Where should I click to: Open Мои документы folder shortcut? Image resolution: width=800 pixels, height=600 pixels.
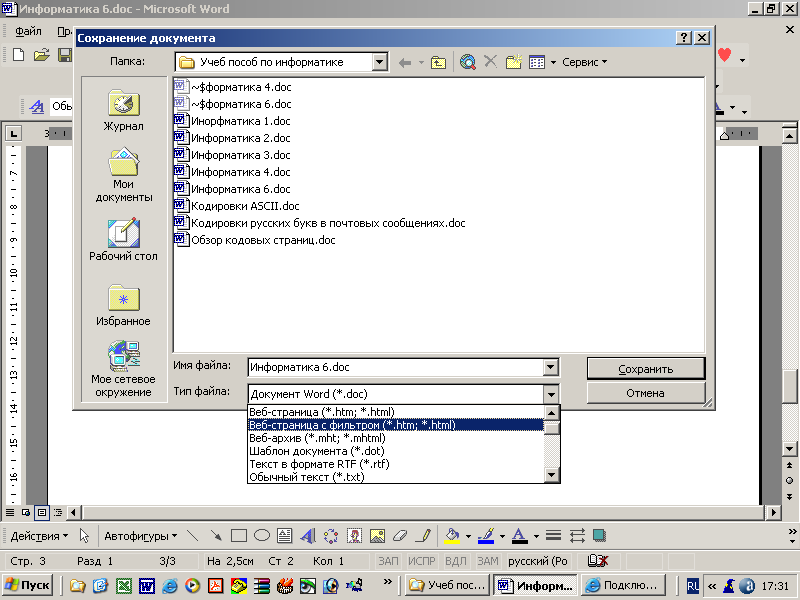click(x=123, y=176)
